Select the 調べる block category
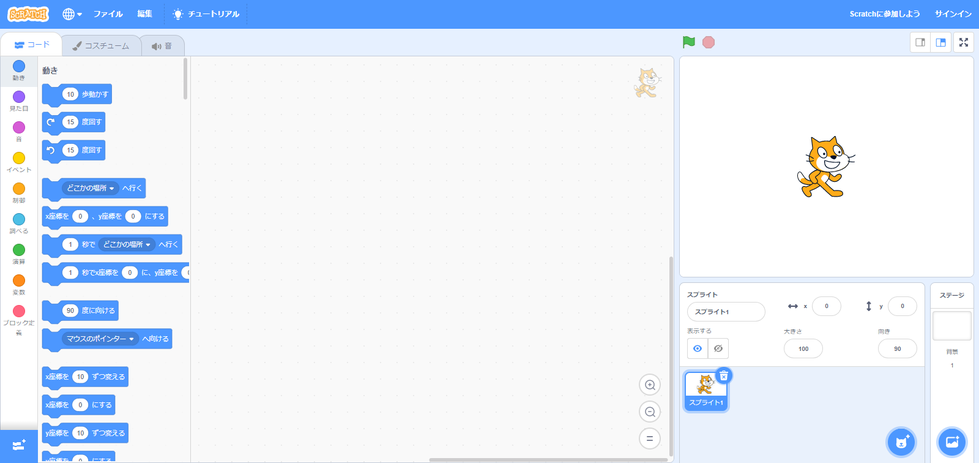This screenshot has width=979, height=463. point(19,223)
